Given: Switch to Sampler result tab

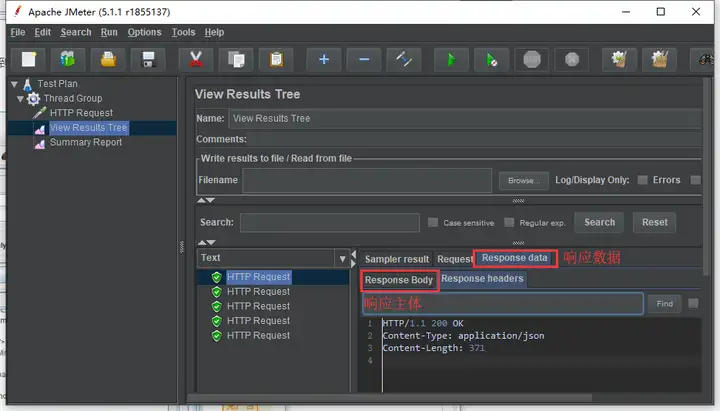Looking at the screenshot, I should (x=397, y=259).
